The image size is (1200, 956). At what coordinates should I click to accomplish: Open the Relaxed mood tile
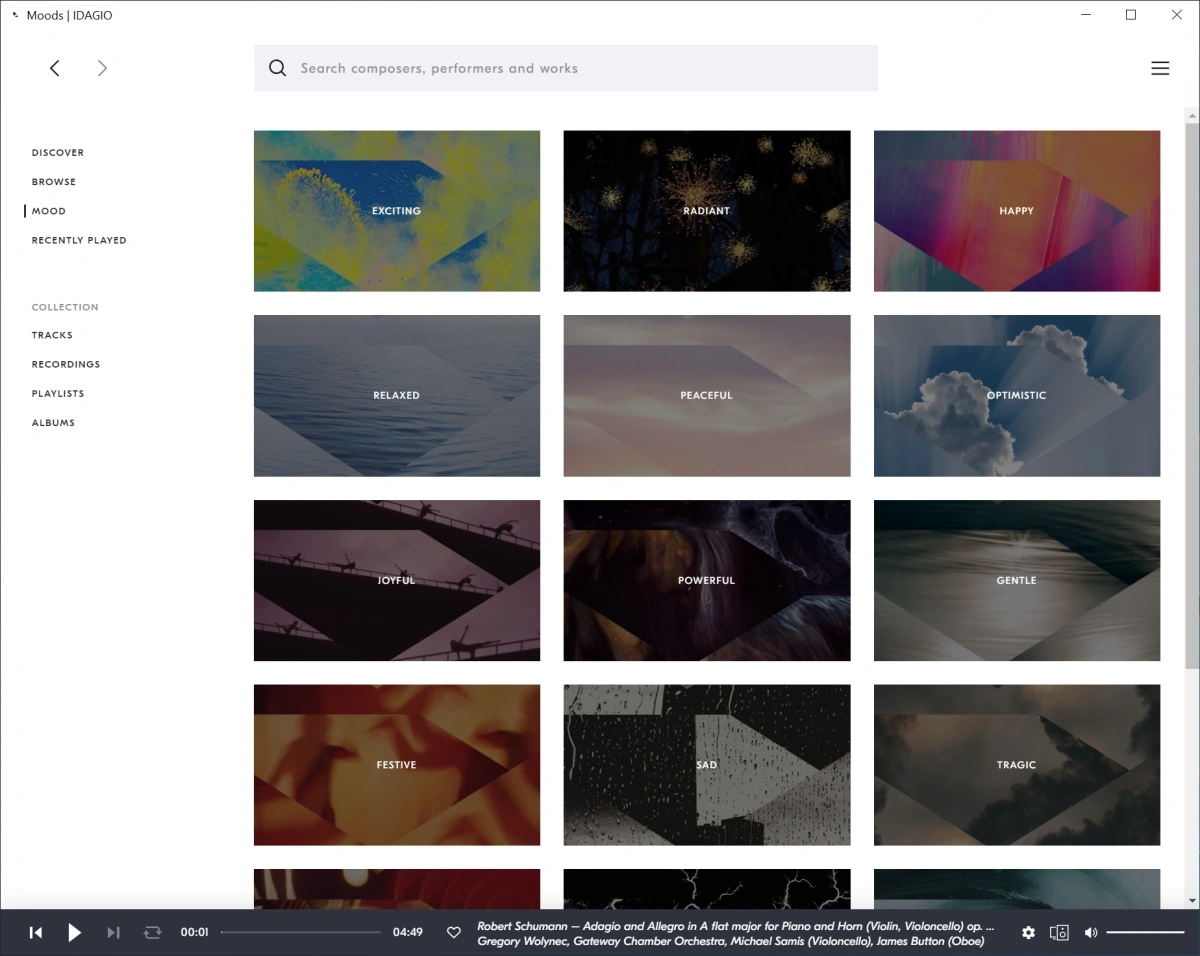pyautogui.click(x=397, y=396)
